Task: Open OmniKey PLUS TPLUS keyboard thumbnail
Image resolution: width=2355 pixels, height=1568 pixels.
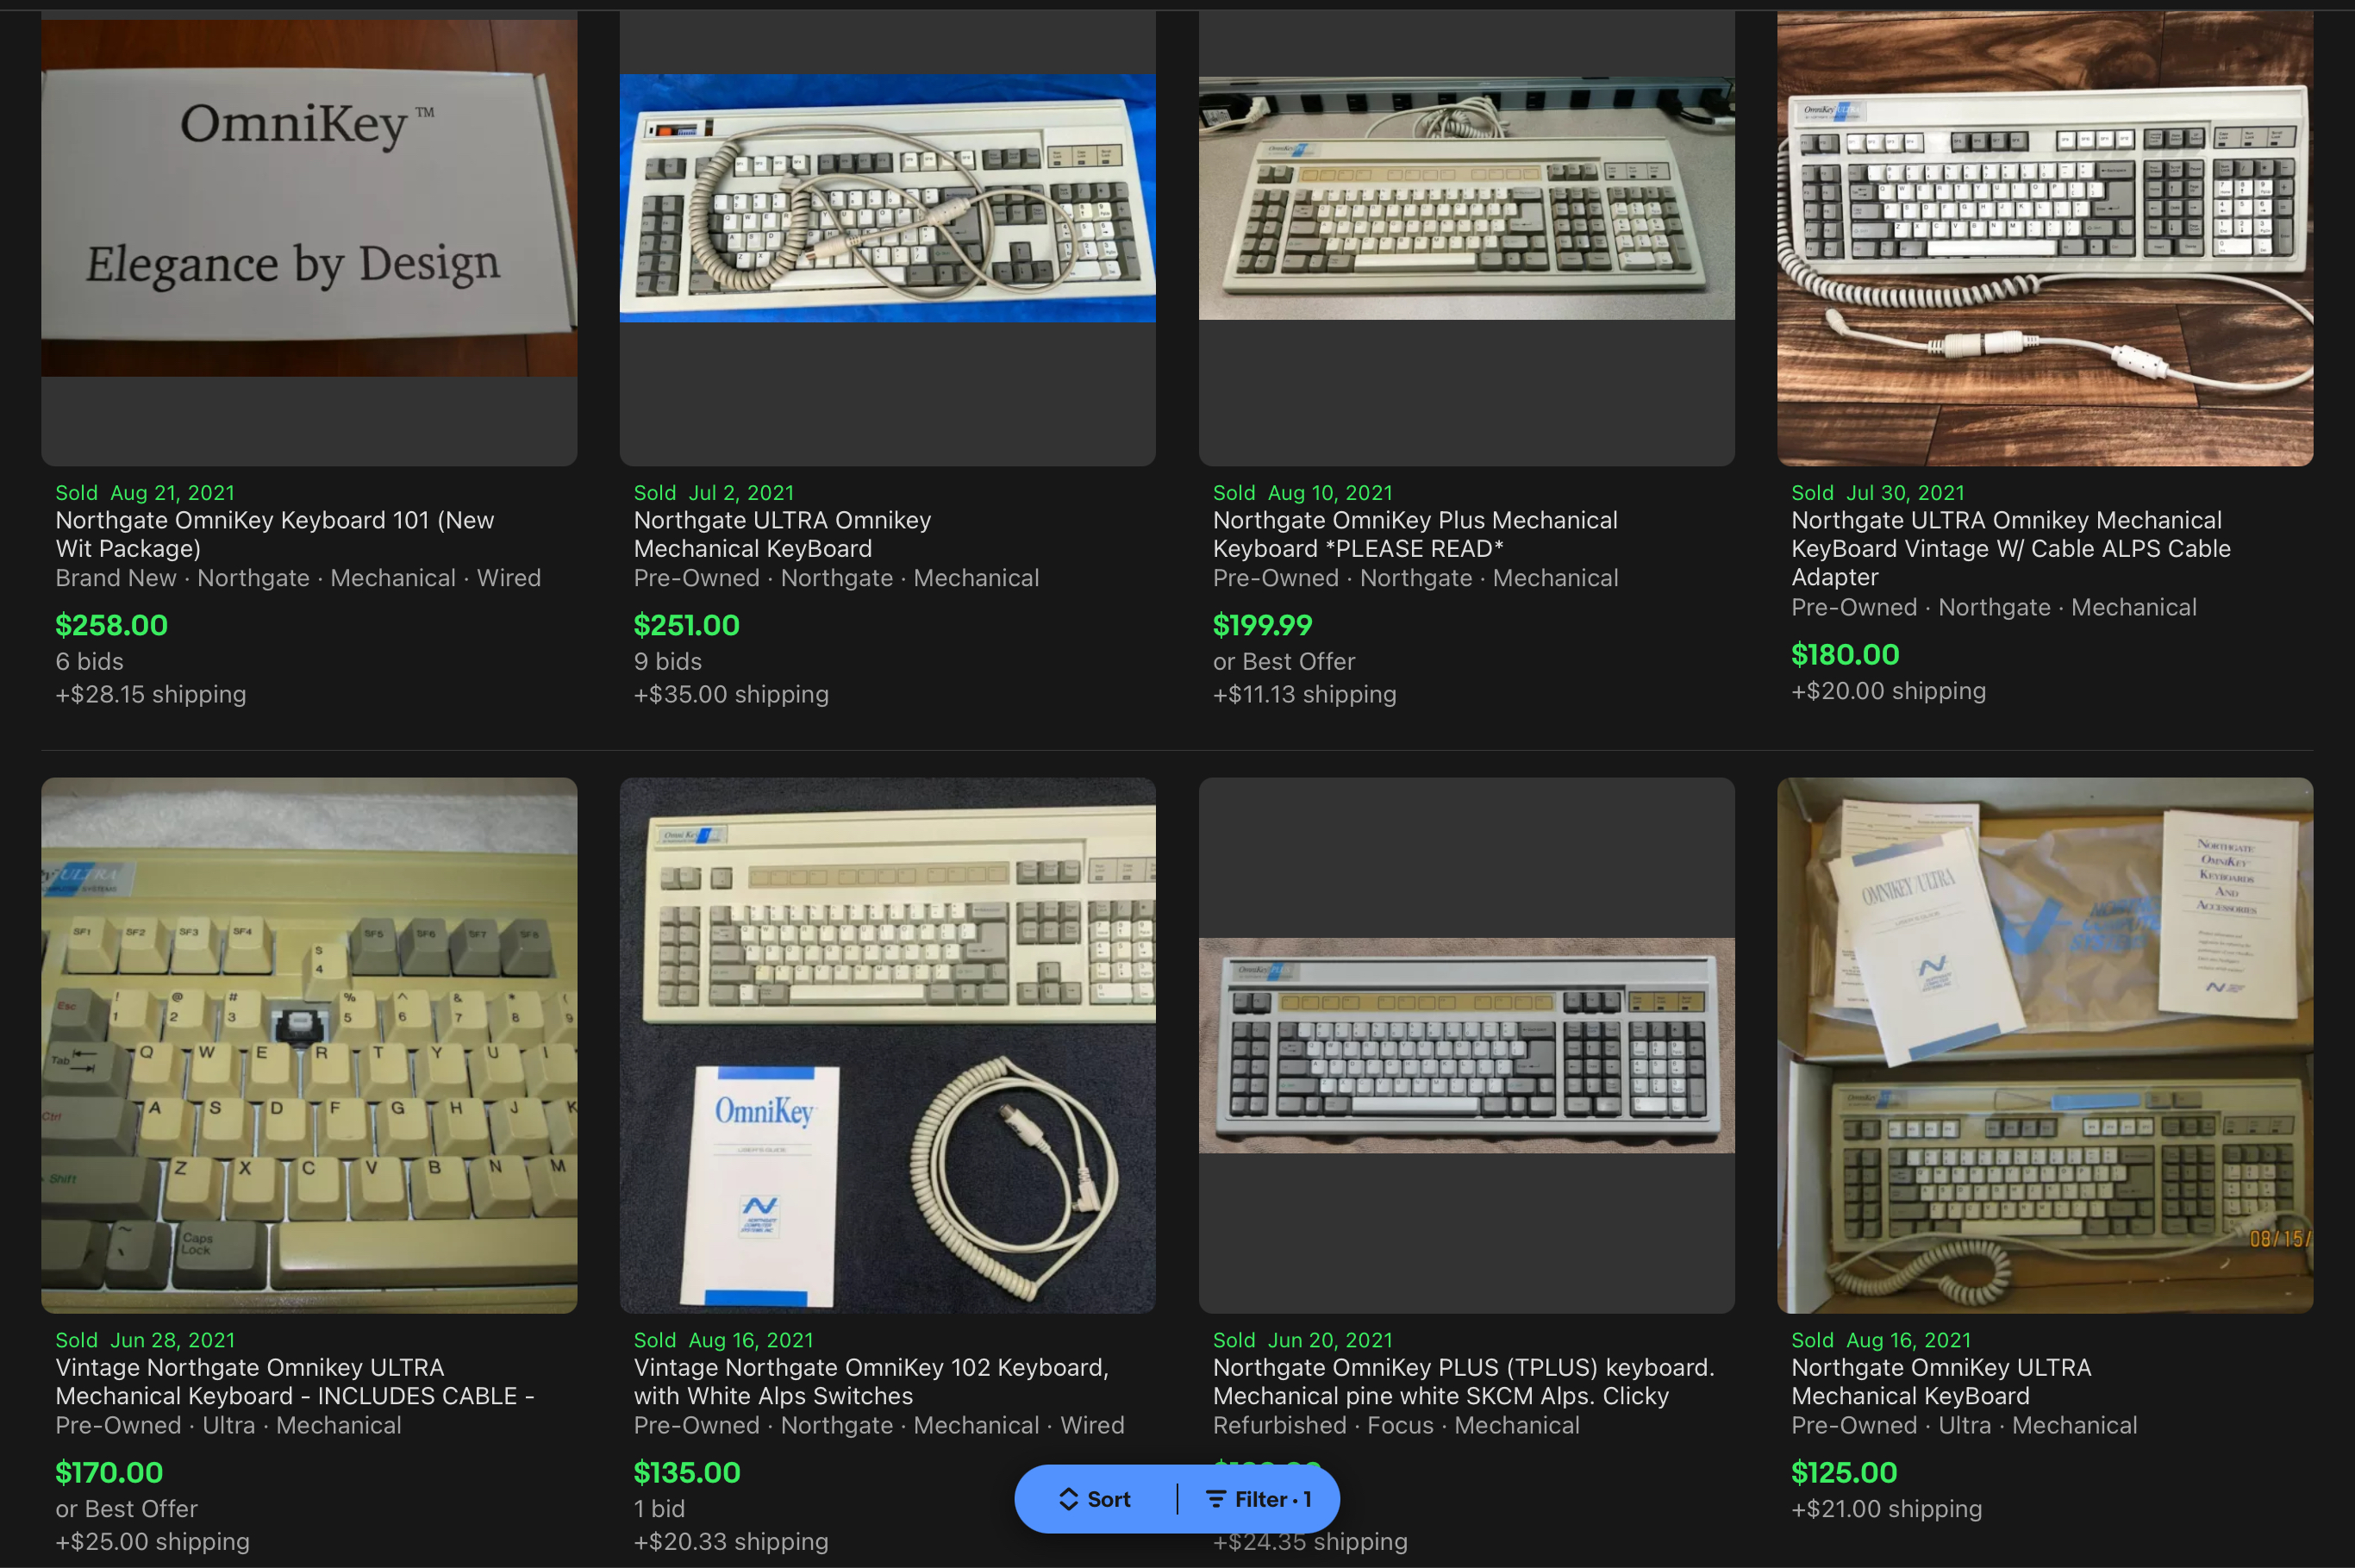Action: 1466,1045
